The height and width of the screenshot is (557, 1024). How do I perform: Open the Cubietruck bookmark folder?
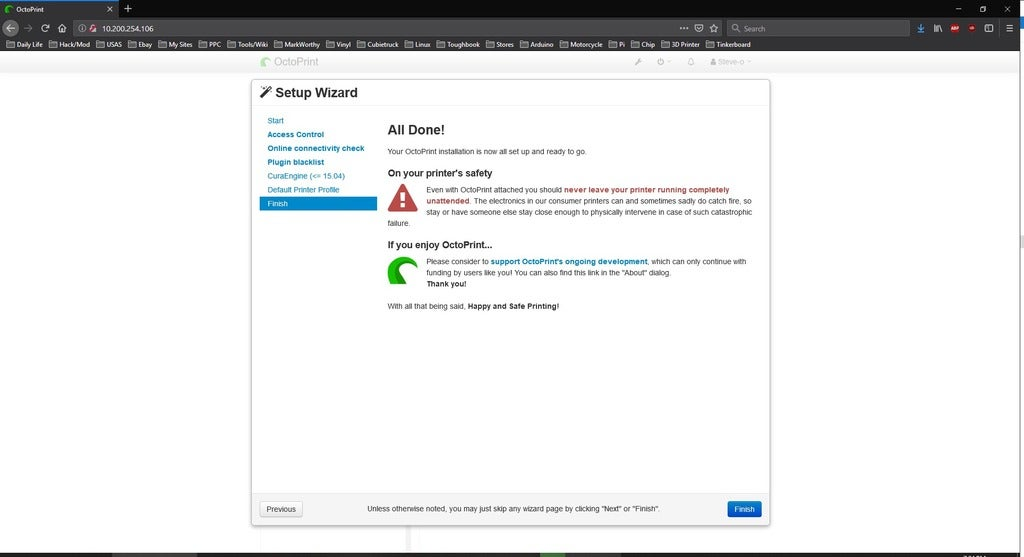click(377, 44)
